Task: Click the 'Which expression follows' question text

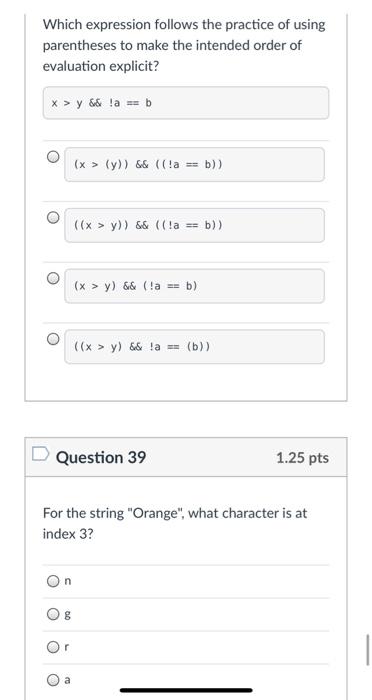Action: (184, 46)
